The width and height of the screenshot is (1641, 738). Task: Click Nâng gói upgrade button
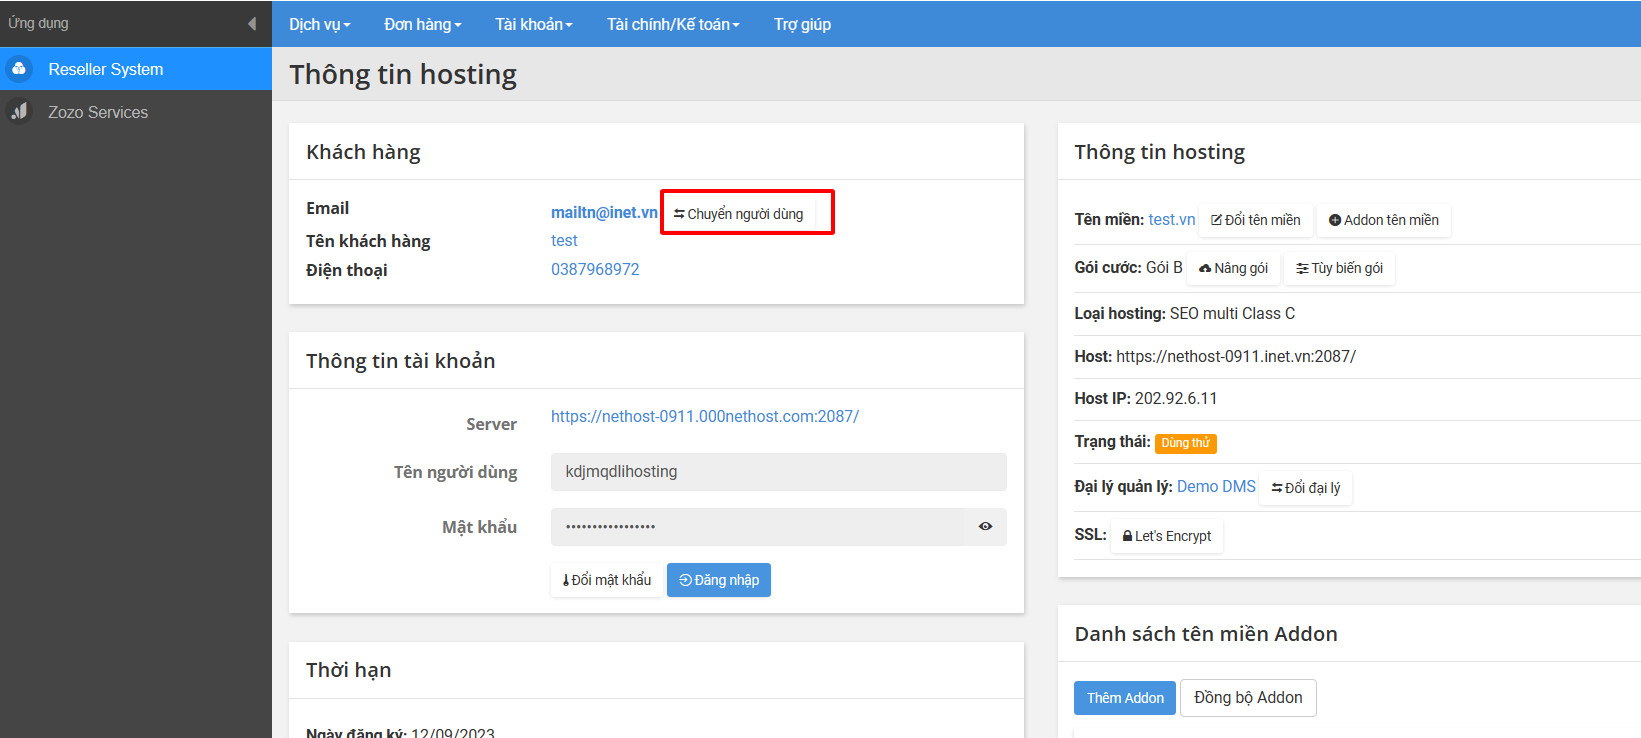[x=1234, y=268]
